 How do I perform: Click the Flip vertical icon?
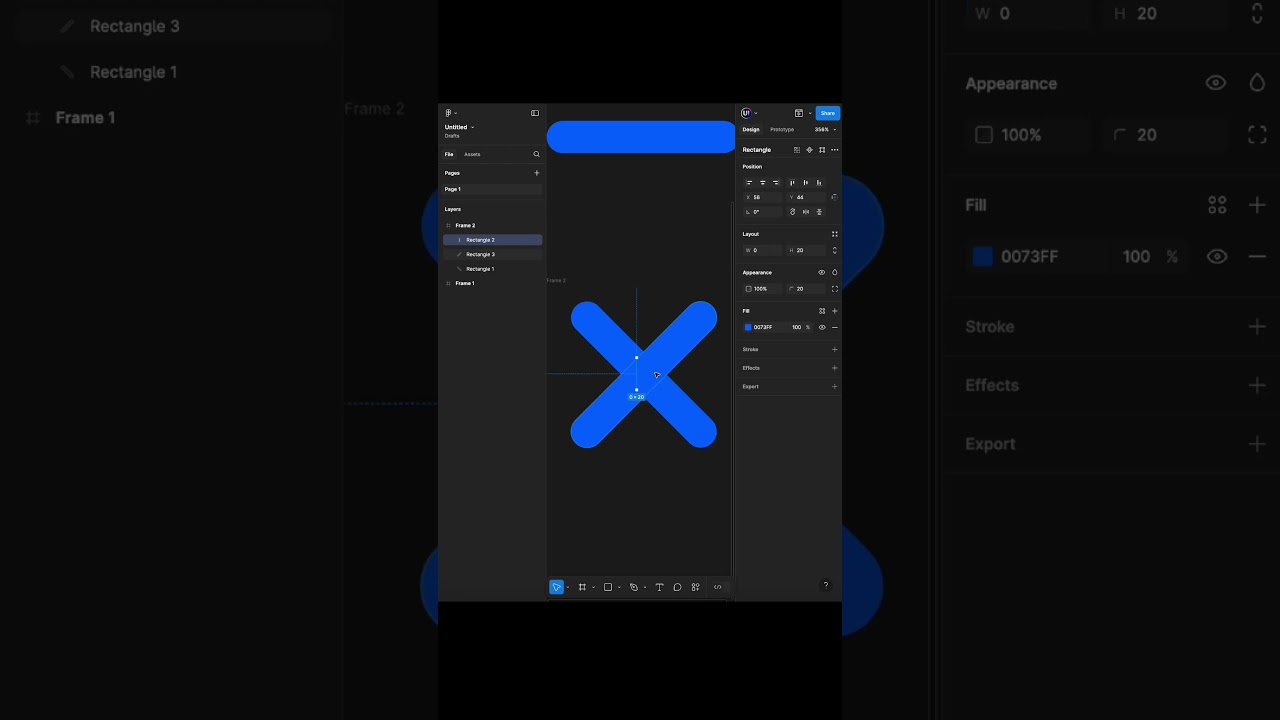(x=819, y=212)
